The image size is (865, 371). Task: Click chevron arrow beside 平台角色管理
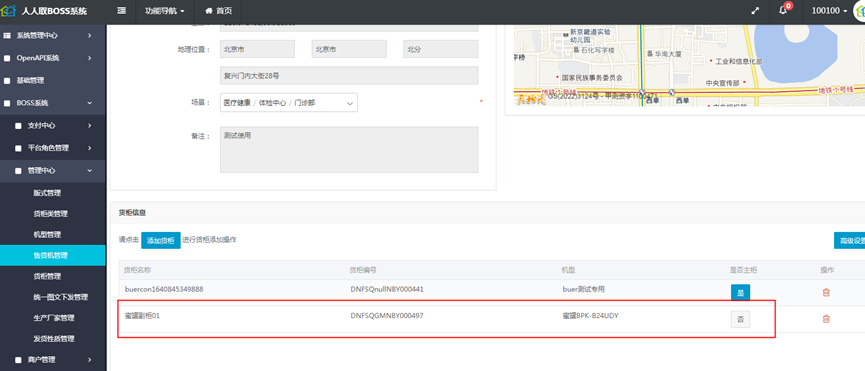(89, 148)
